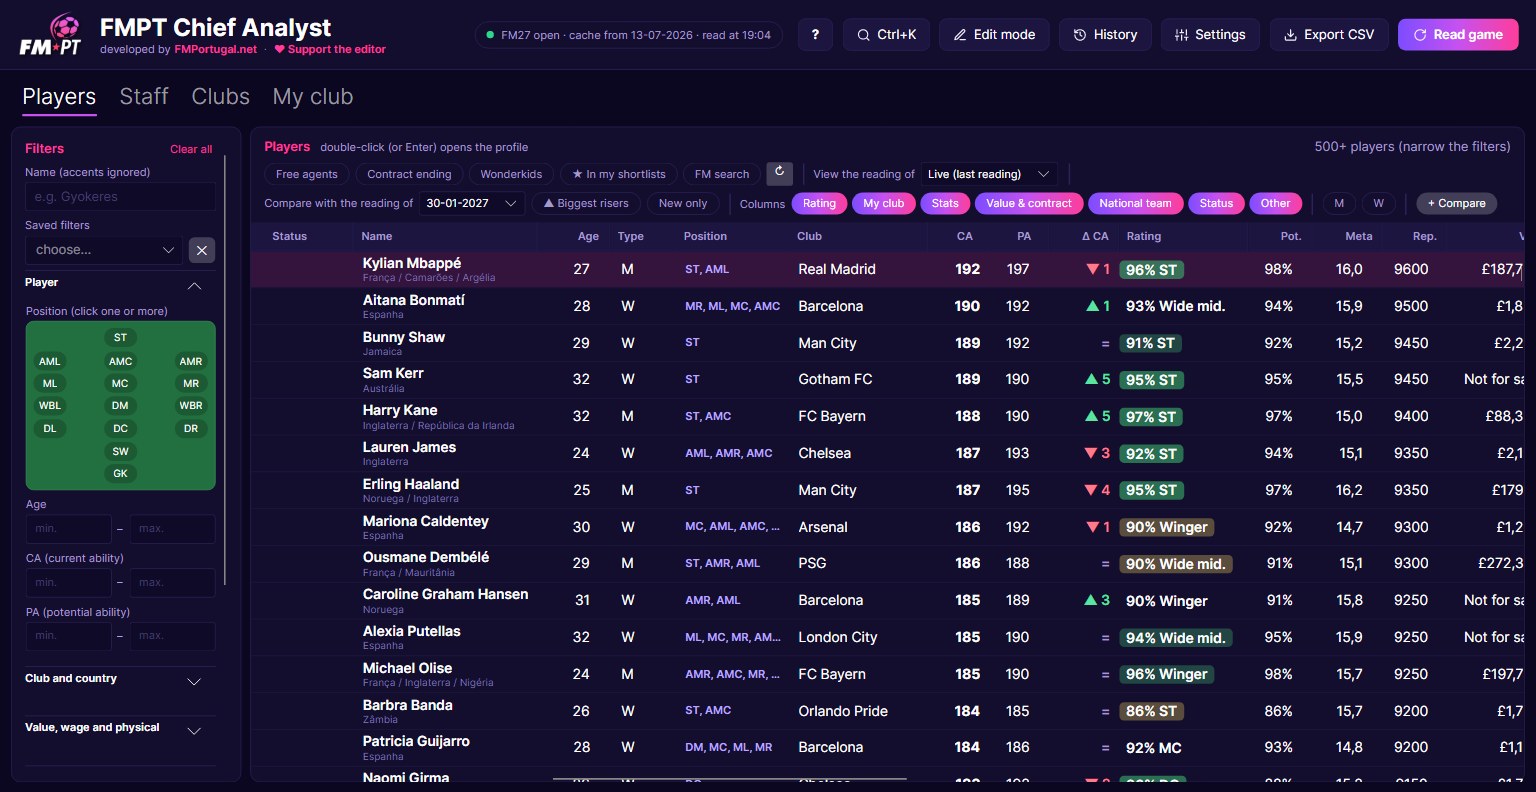
Task: Select the AMC position on pitch
Action: (x=120, y=361)
